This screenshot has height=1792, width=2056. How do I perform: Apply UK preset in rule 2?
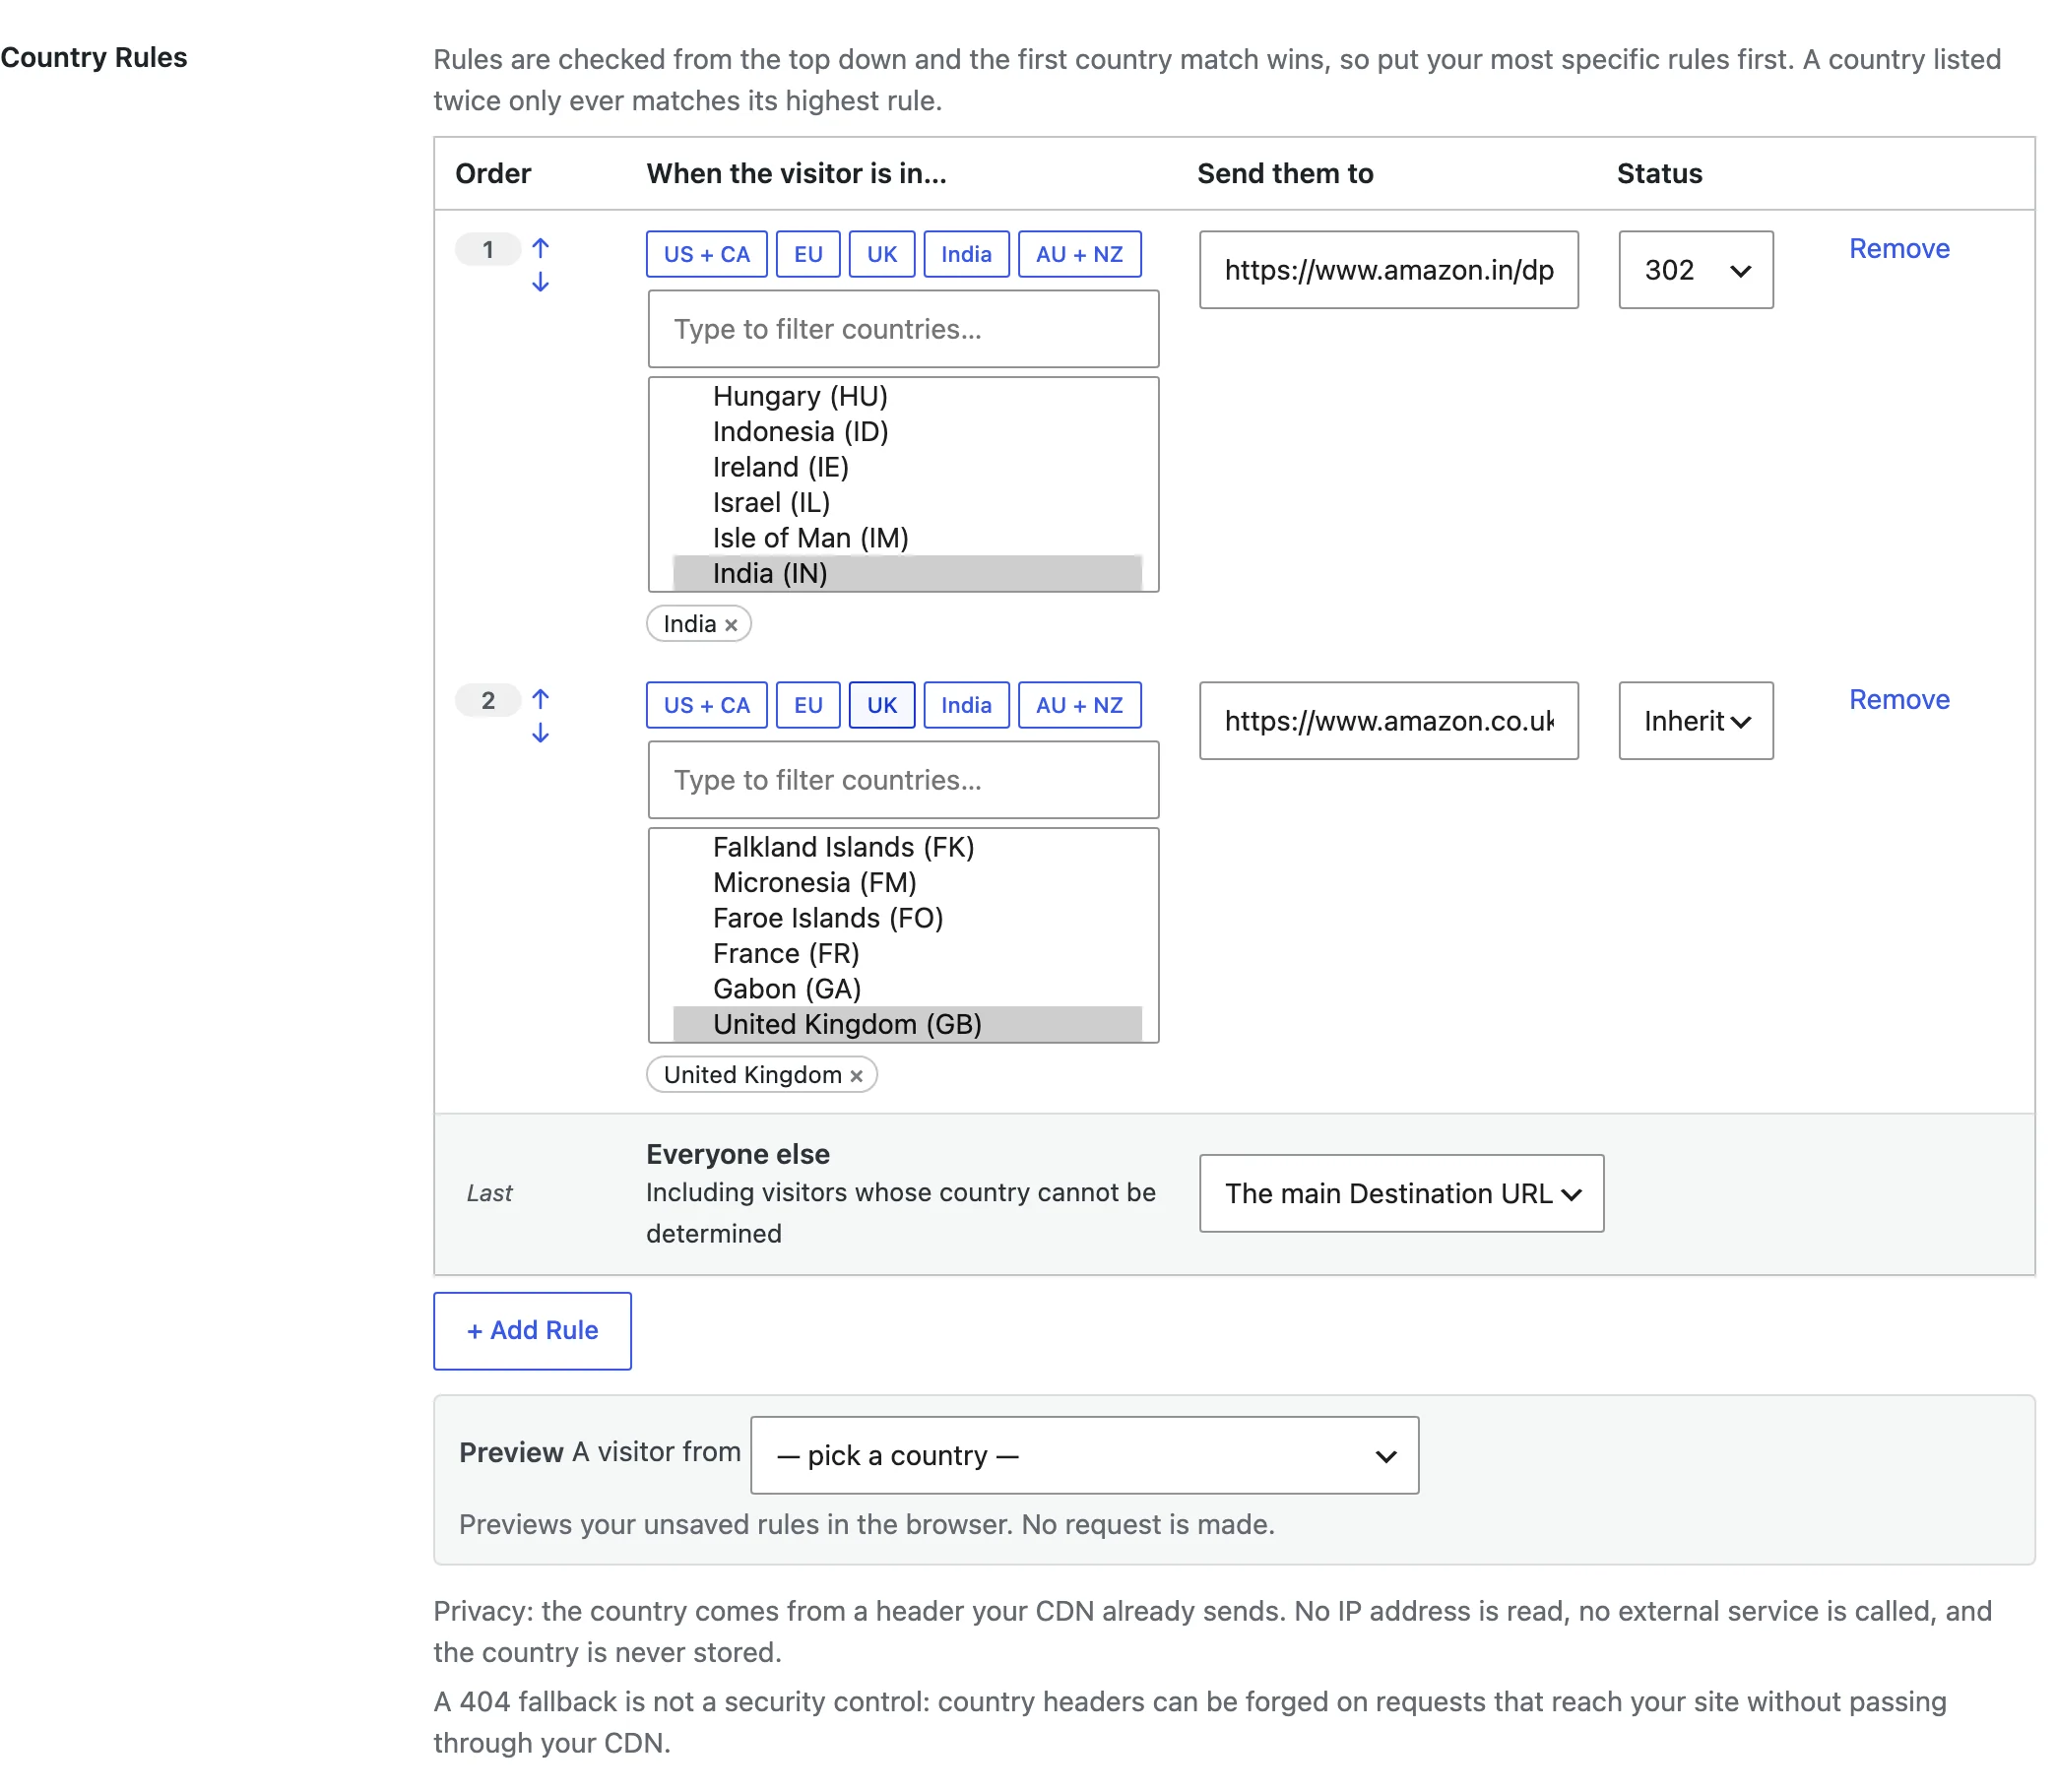881,705
